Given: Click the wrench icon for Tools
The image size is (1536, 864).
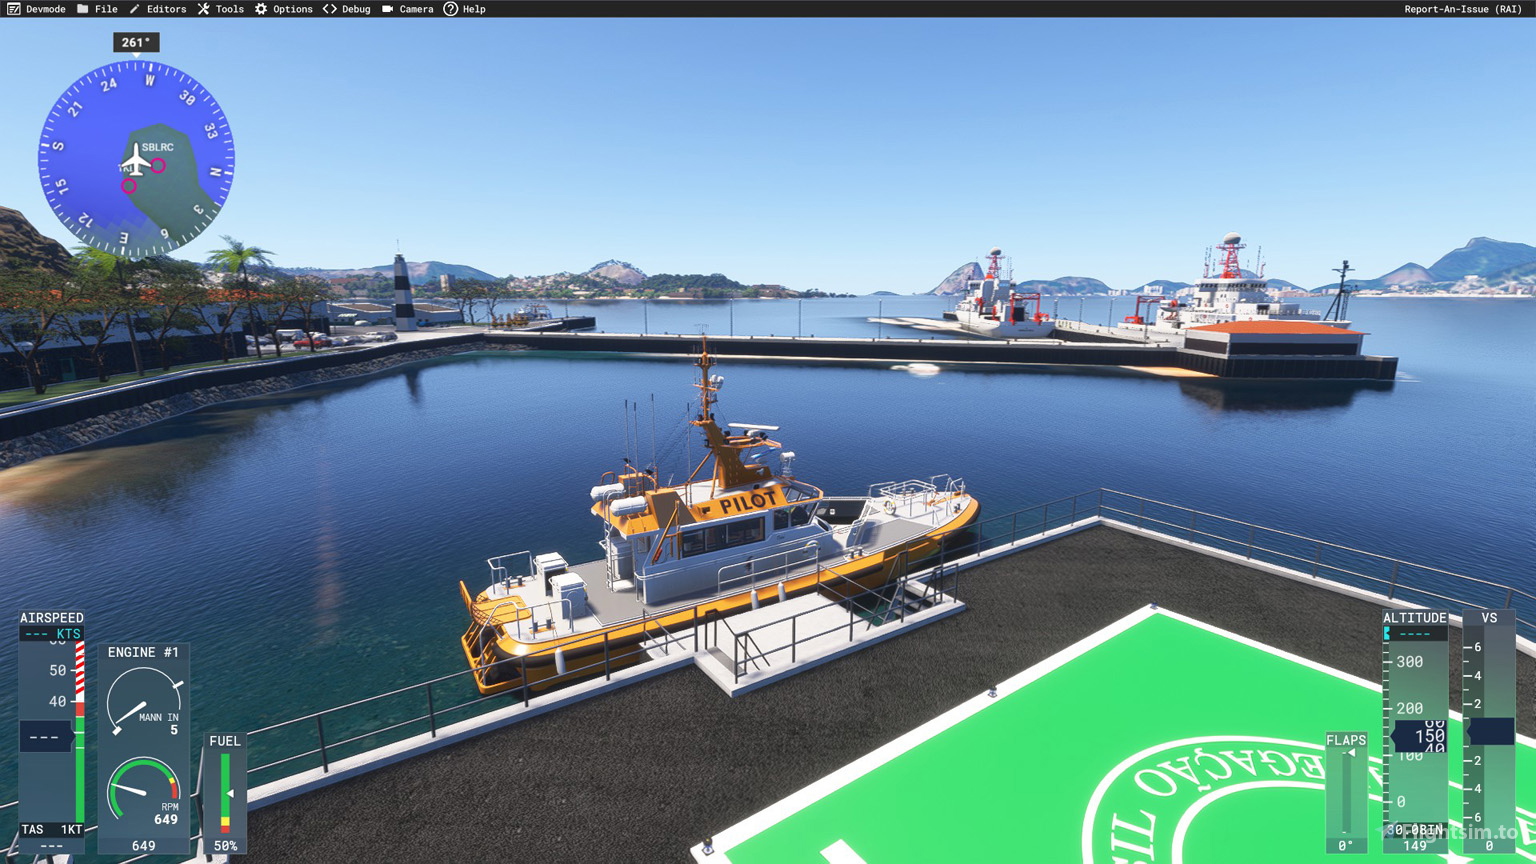Looking at the screenshot, I should [x=203, y=9].
